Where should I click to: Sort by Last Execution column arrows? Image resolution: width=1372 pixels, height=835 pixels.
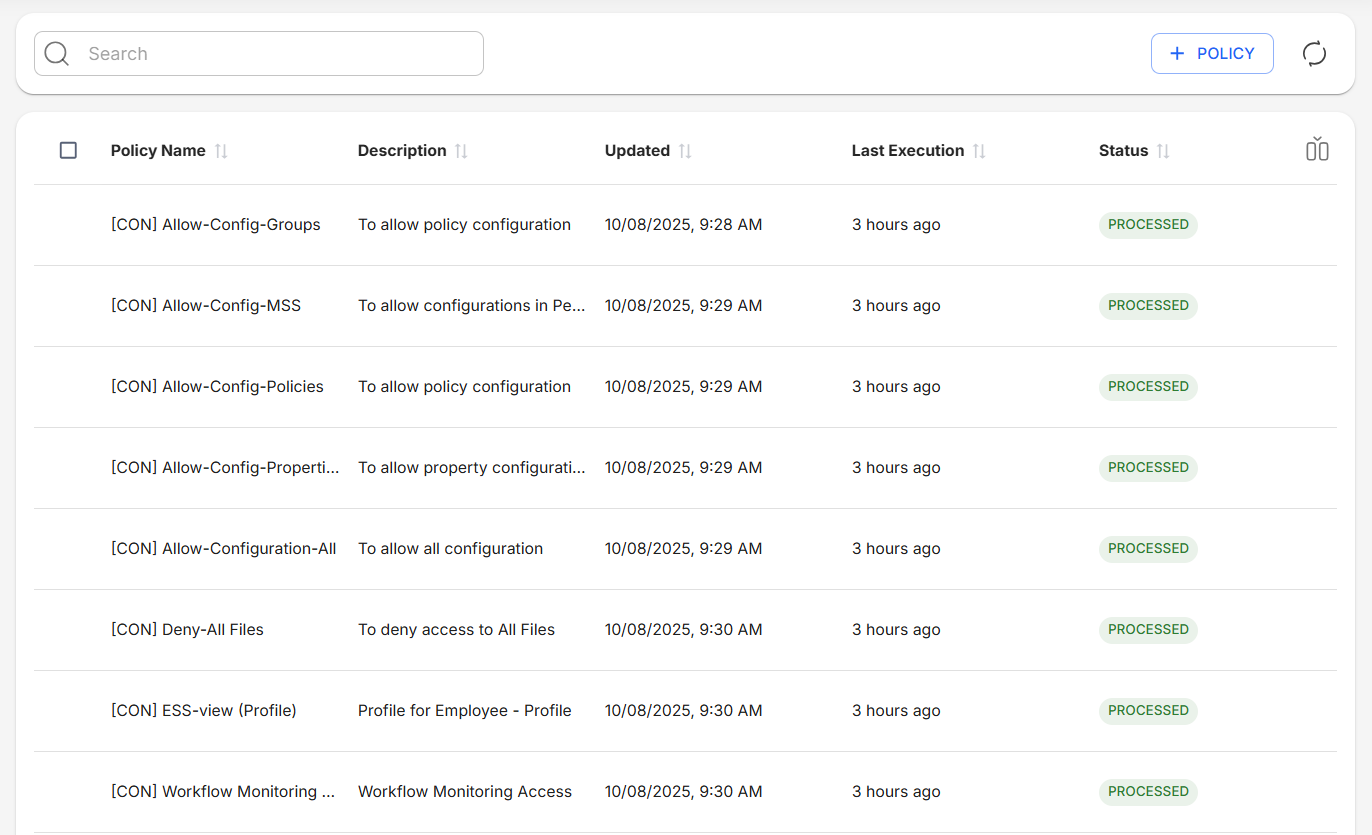(x=979, y=151)
